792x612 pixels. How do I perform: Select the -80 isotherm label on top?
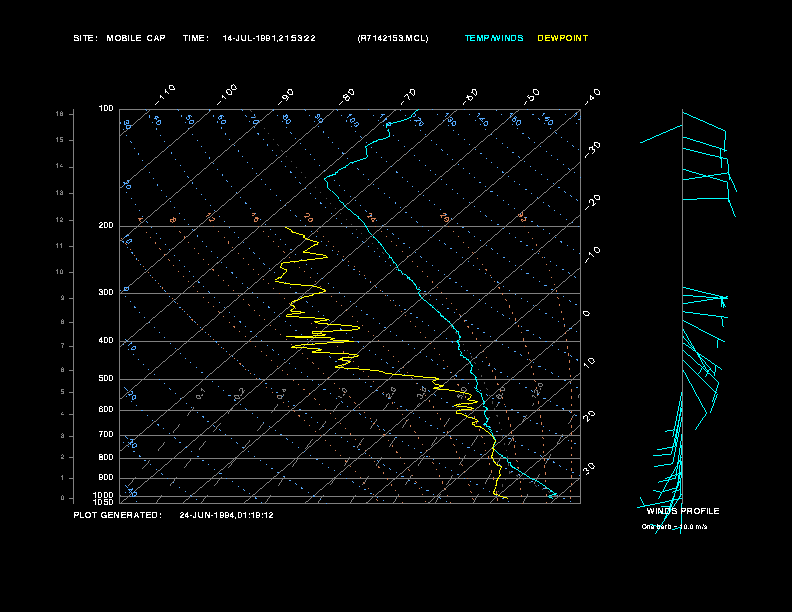click(347, 96)
